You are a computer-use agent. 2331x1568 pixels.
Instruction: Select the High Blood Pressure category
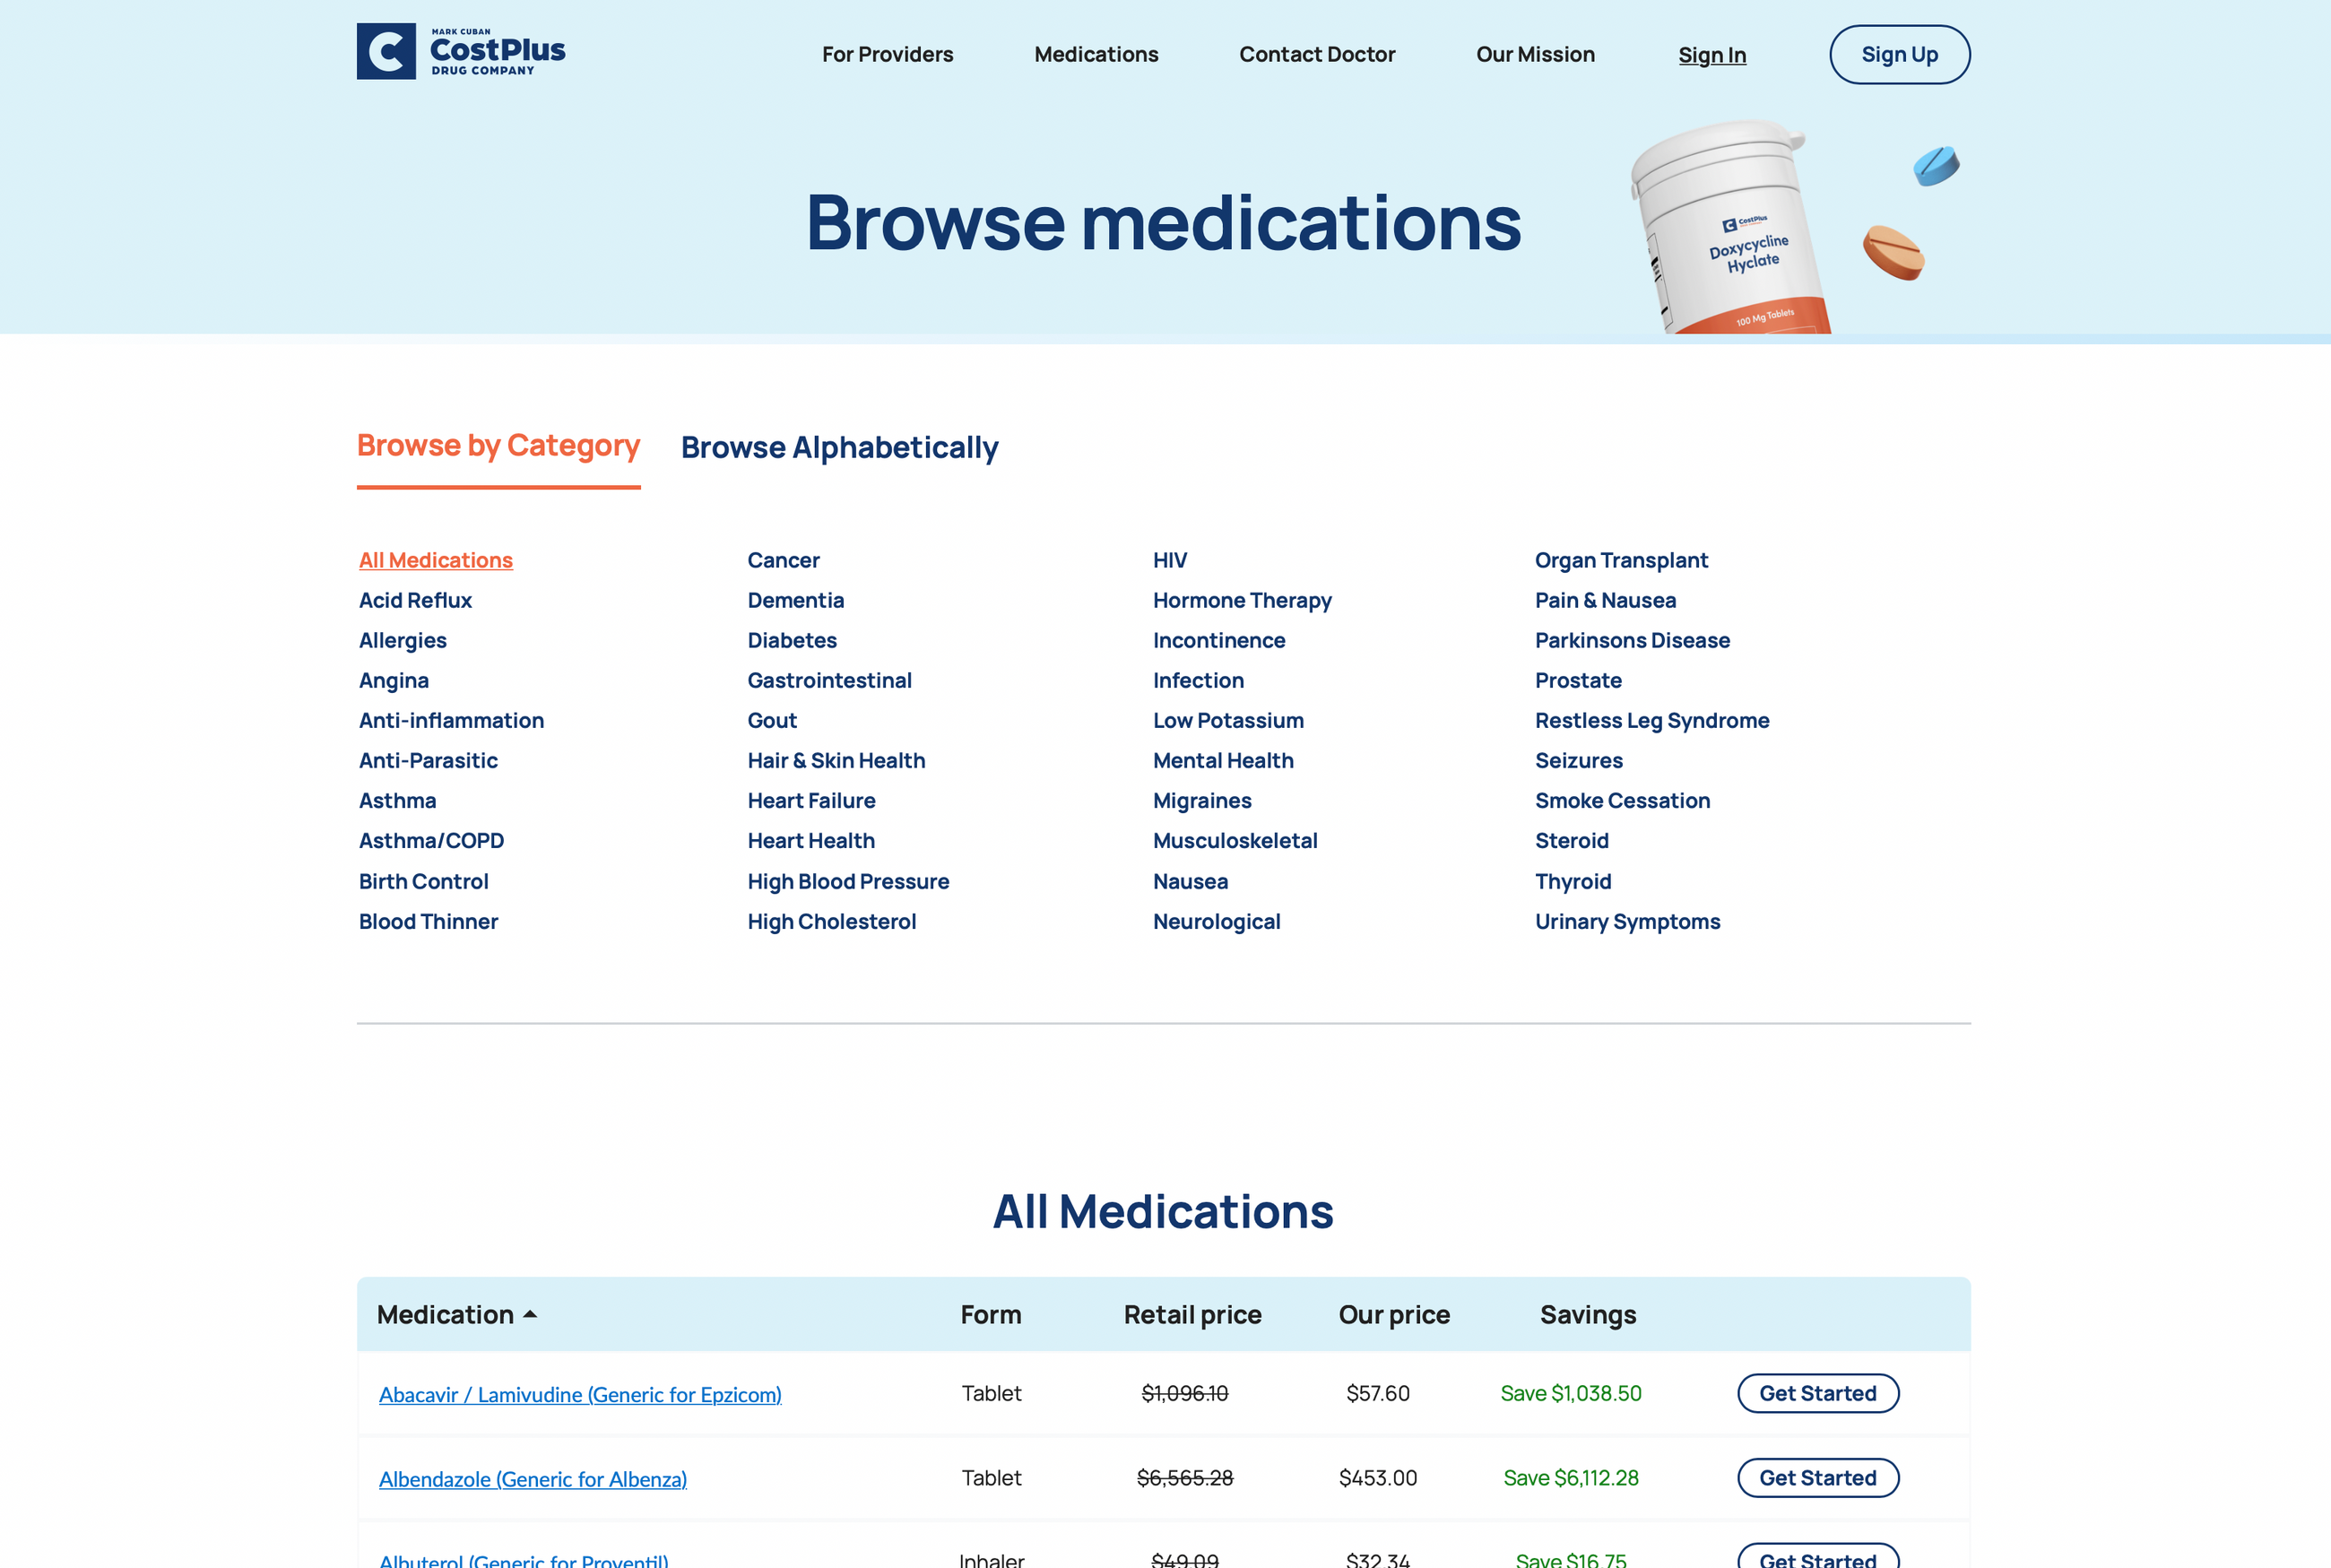[847, 881]
